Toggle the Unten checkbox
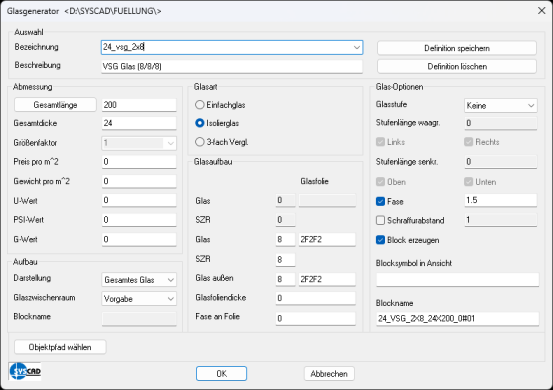Screen dimensions: 553x390 (468, 182)
